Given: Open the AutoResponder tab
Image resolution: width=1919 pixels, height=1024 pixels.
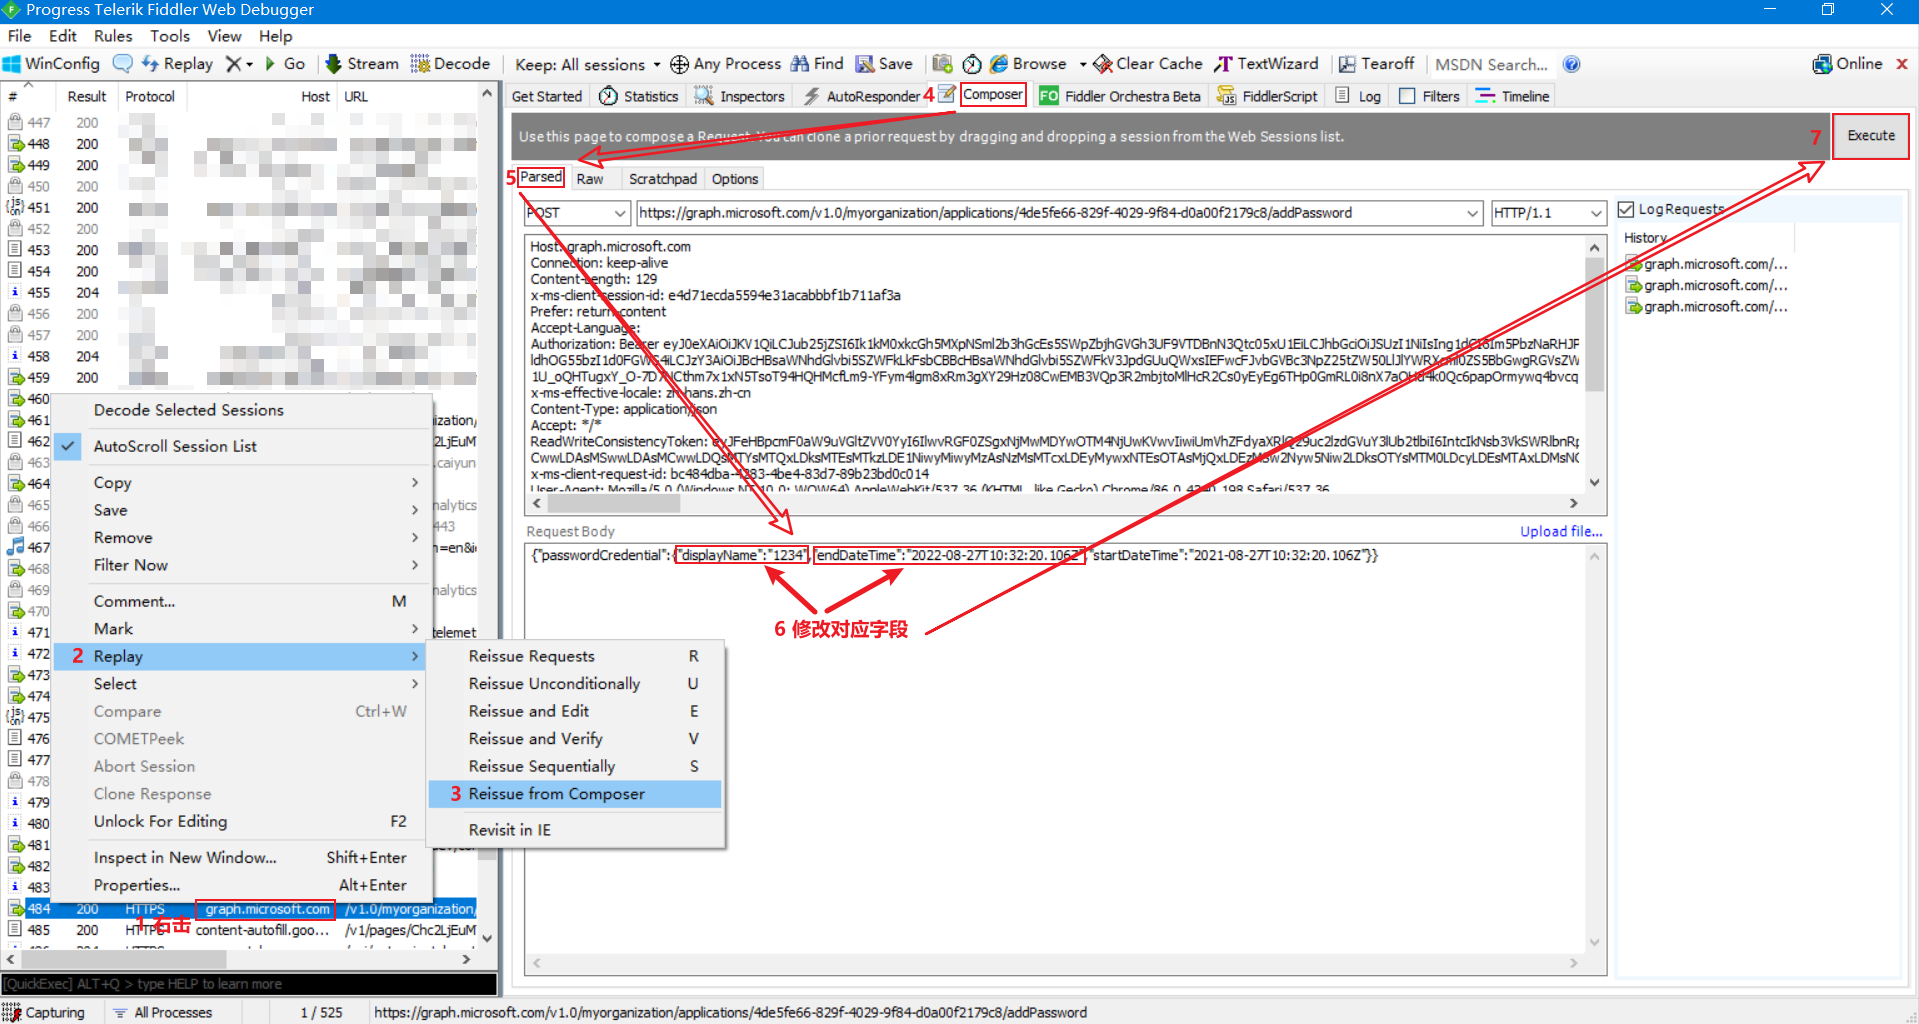Looking at the screenshot, I should point(862,96).
